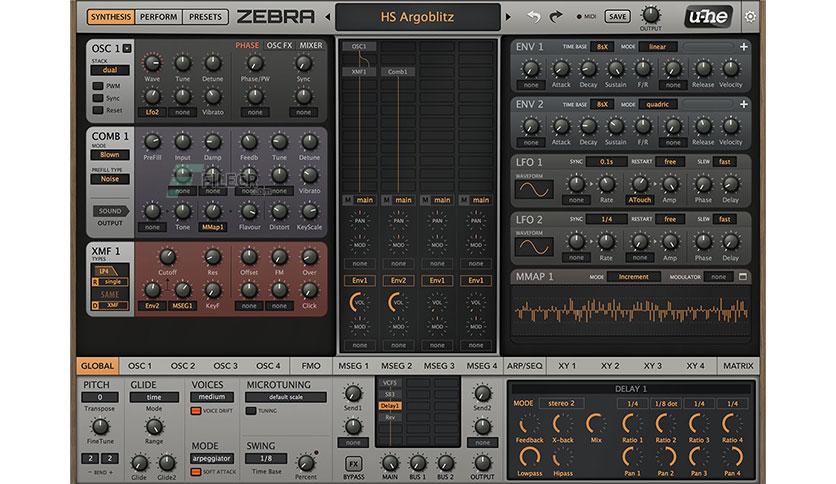Toggle the OSC 1 Sync switch
The image size is (836, 484).
[98, 98]
